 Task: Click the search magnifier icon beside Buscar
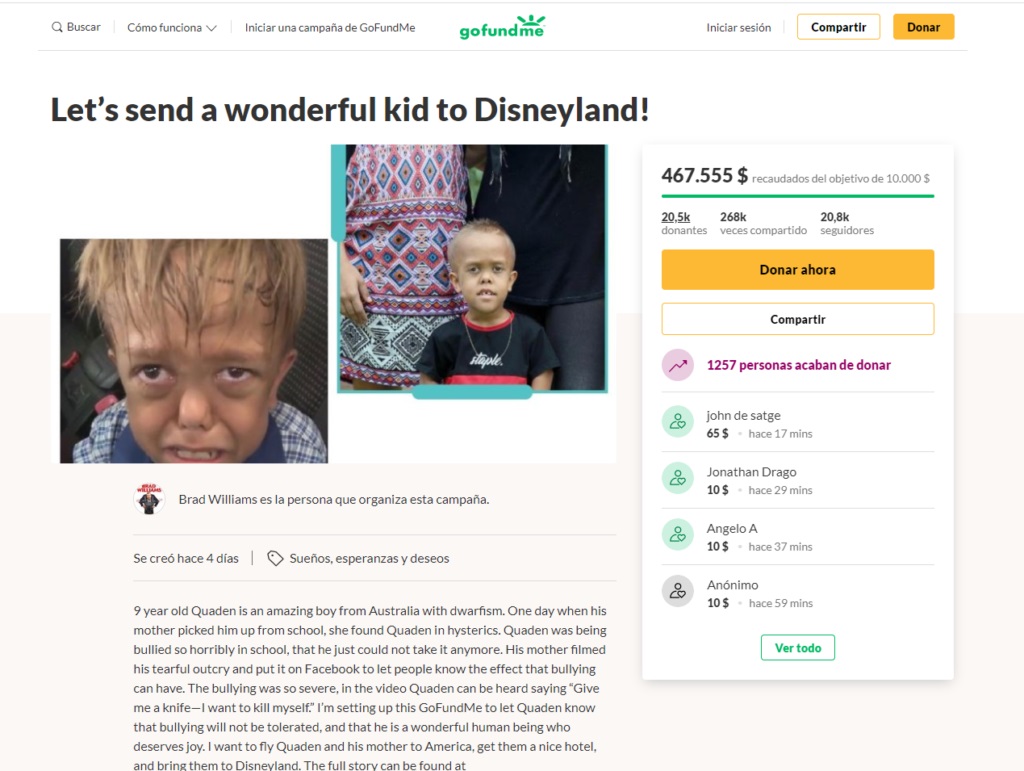(x=57, y=27)
